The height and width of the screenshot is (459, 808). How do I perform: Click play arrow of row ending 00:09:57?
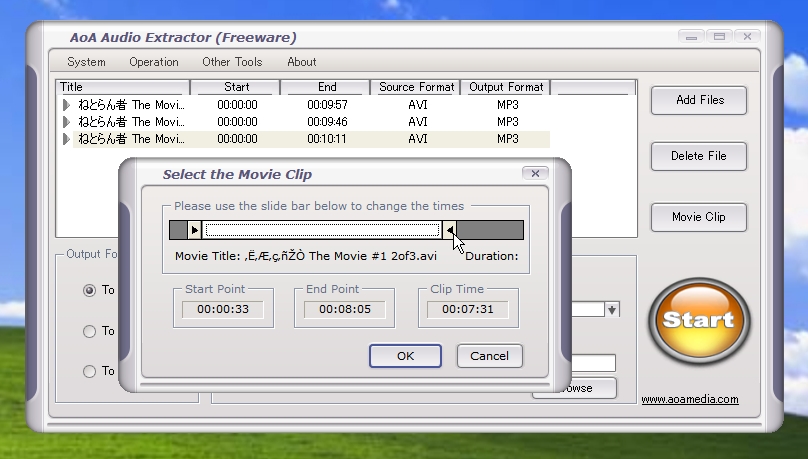pyautogui.click(x=66, y=105)
